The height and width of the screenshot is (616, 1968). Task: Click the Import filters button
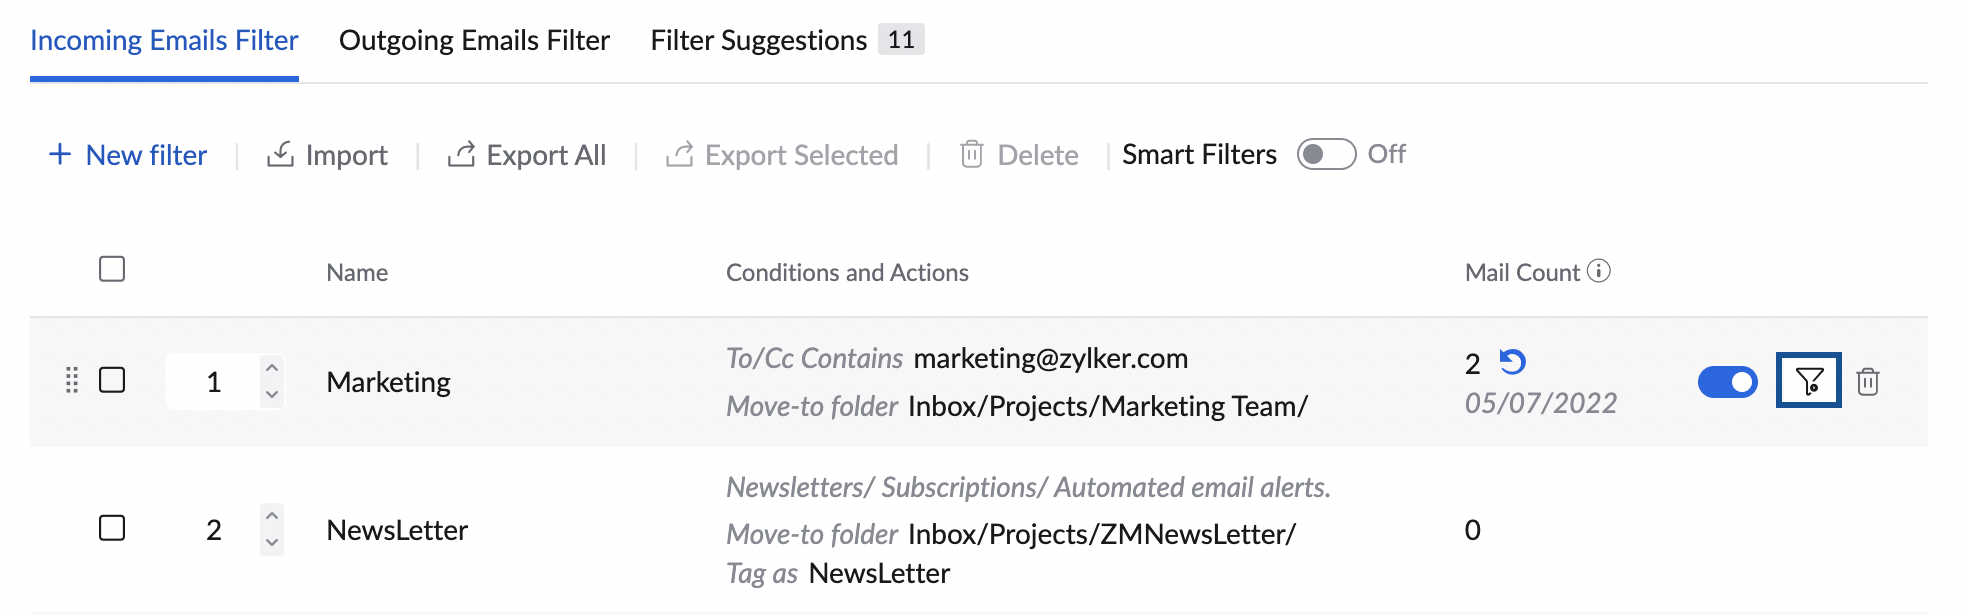point(327,155)
